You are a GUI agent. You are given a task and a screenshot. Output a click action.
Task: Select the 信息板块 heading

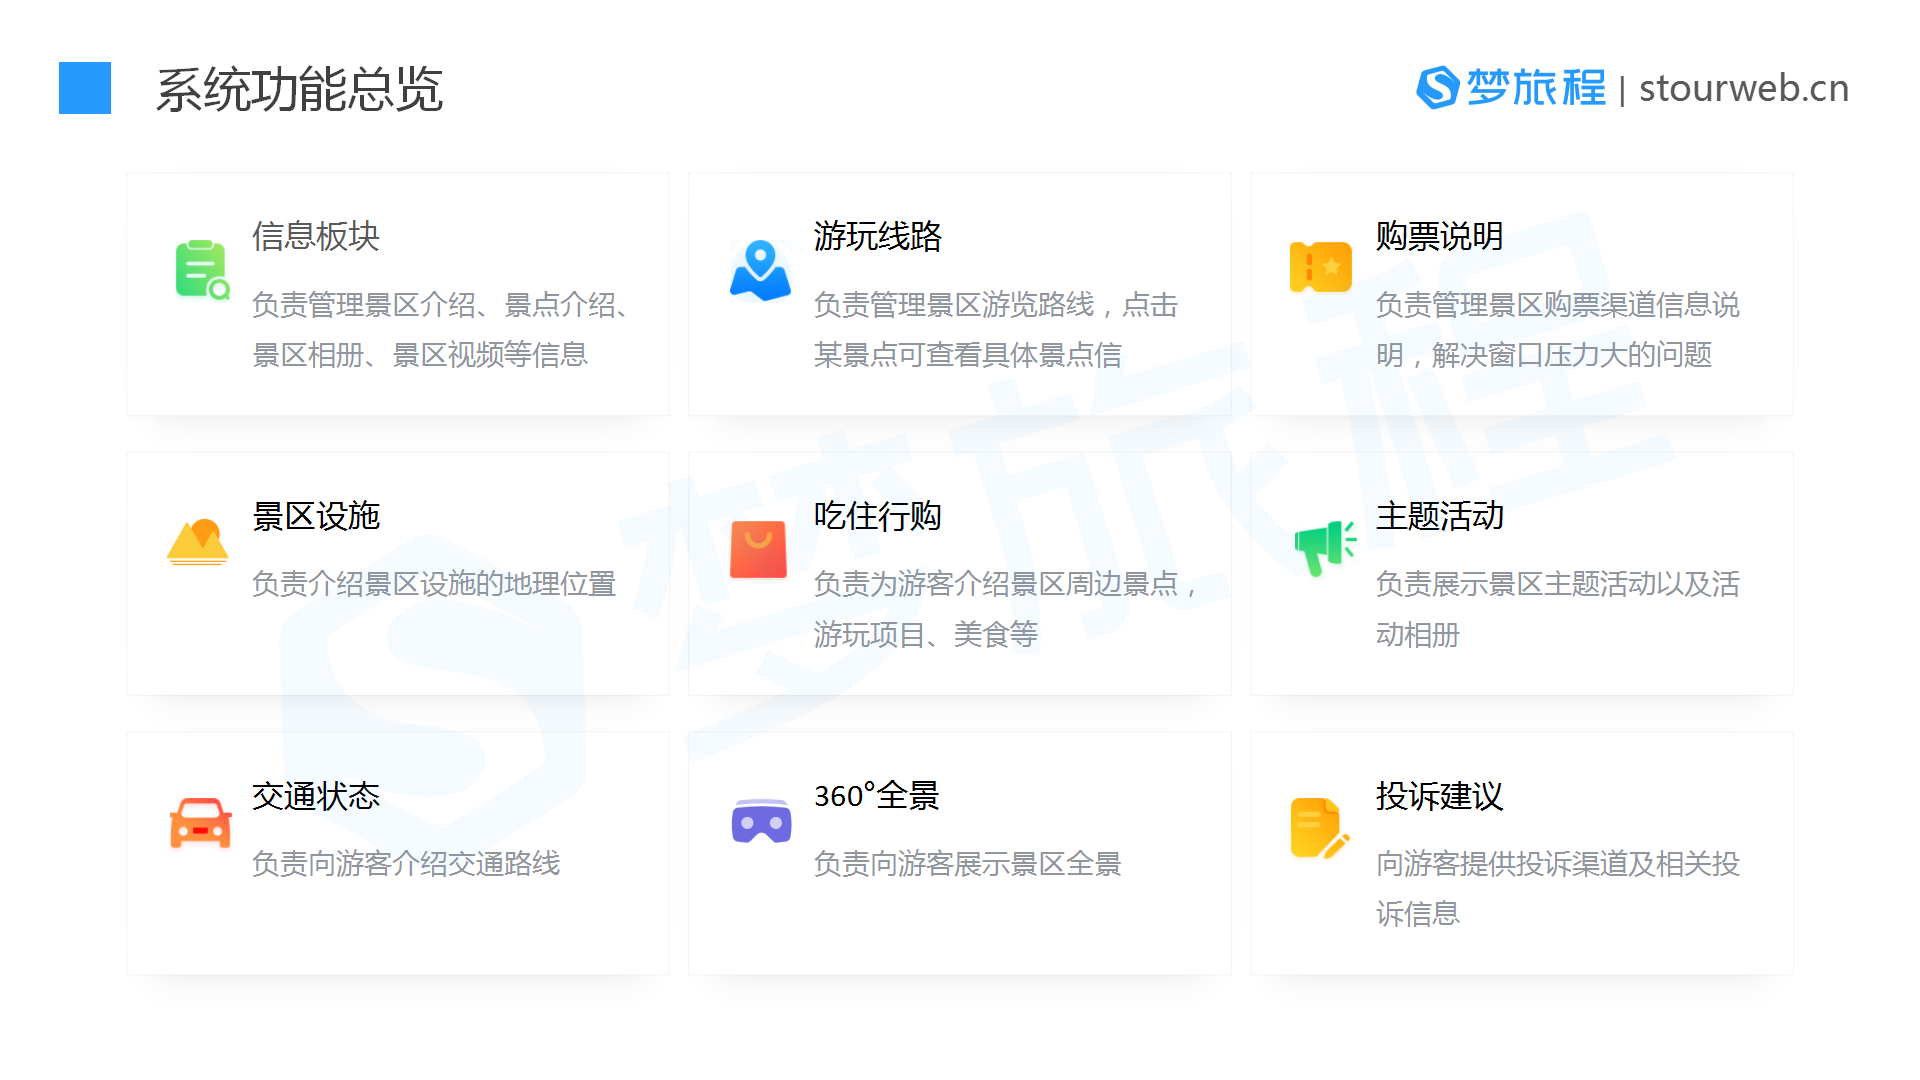(x=316, y=236)
